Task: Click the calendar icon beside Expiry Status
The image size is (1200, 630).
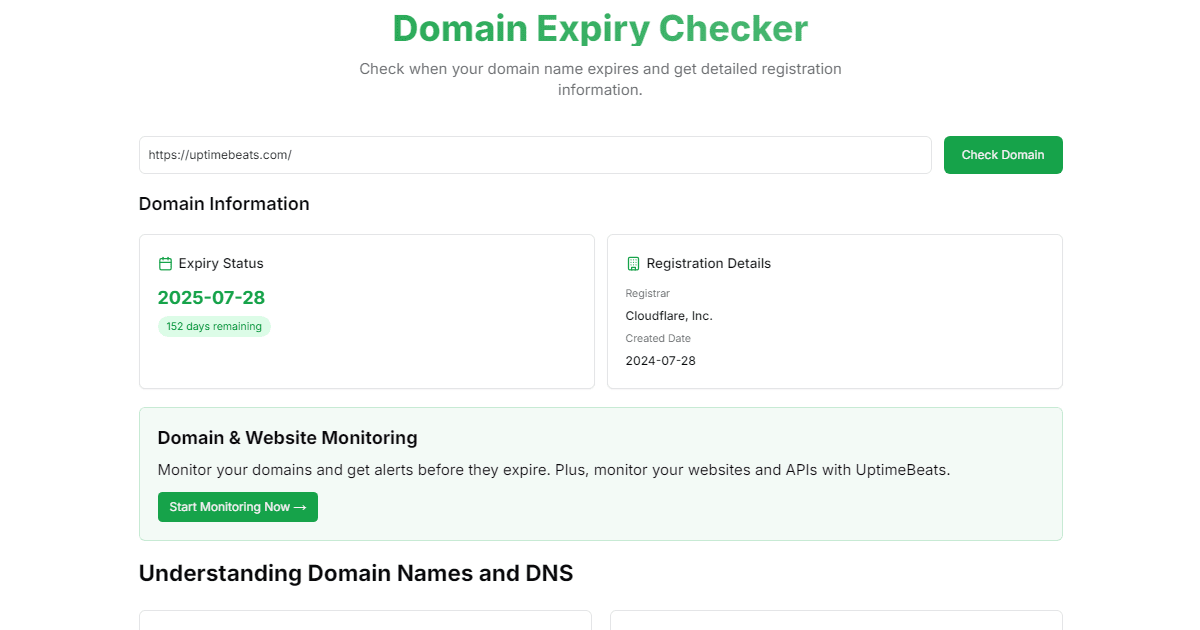Action: tap(163, 263)
